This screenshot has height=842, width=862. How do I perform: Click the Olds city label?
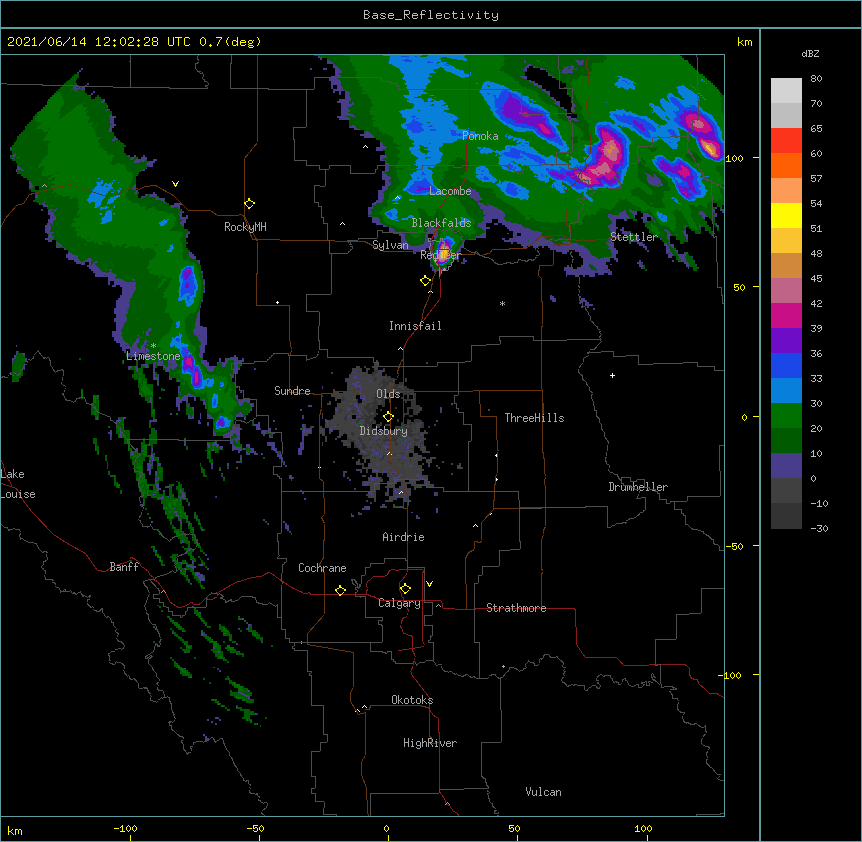pos(388,394)
